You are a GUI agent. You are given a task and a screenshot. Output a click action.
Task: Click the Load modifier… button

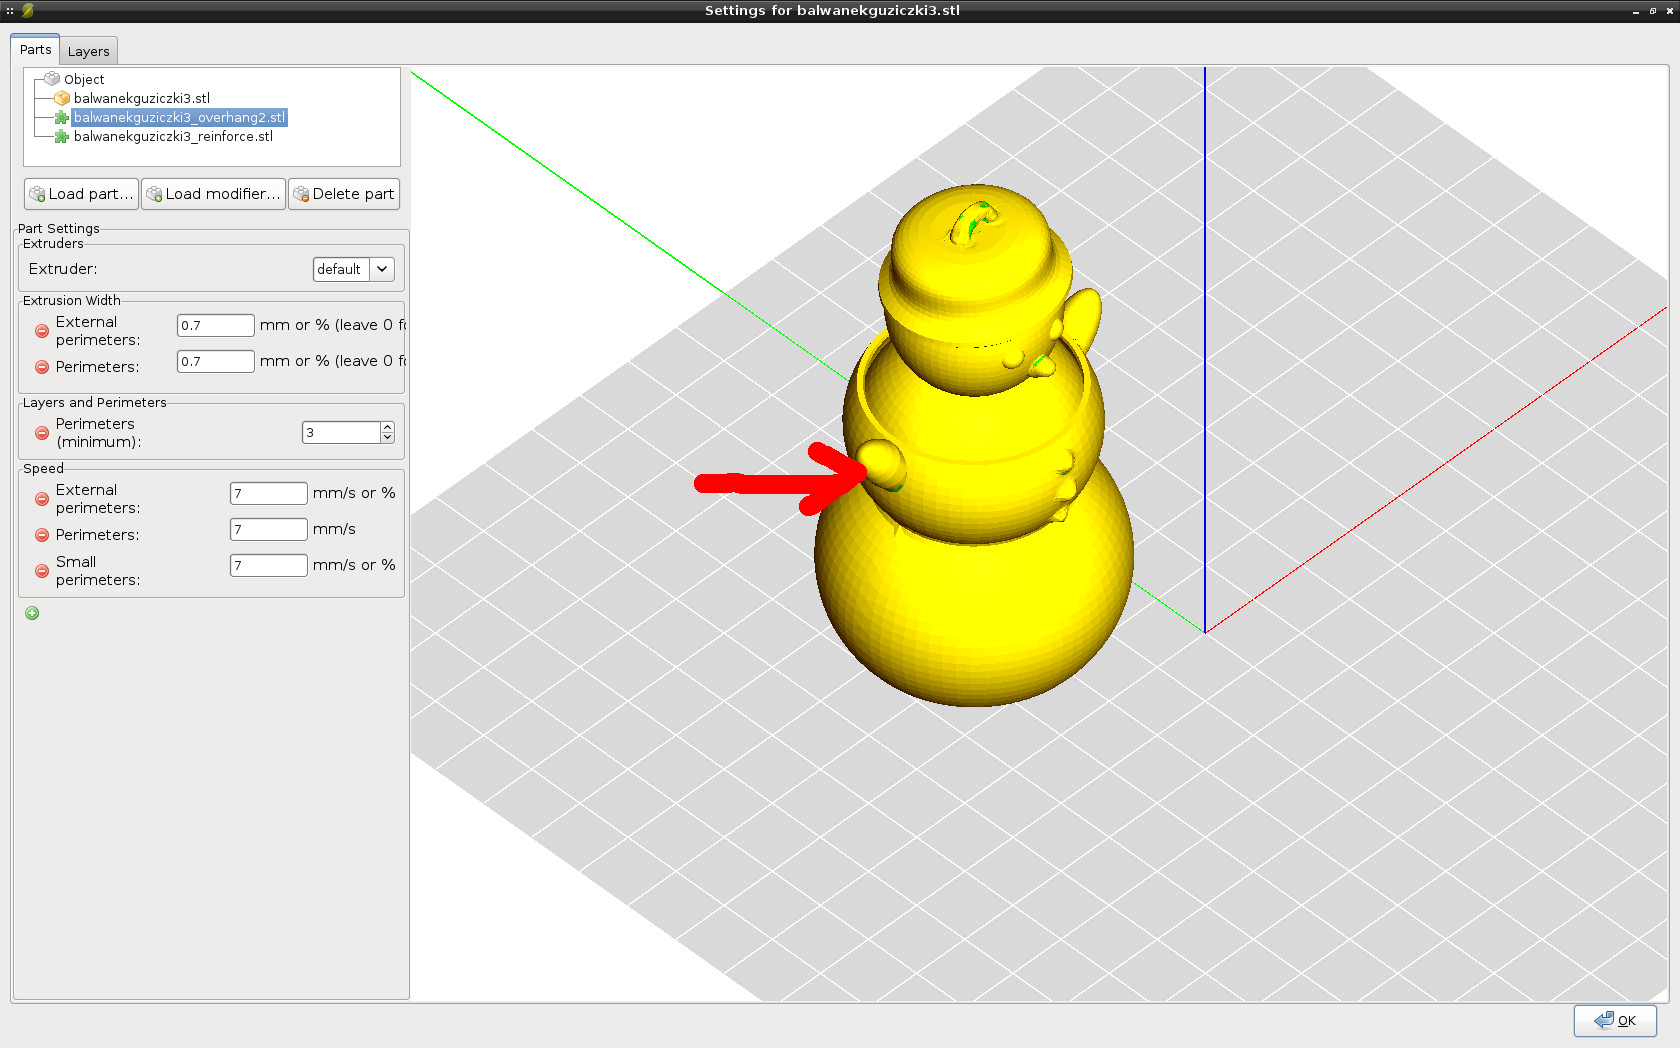(213, 194)
